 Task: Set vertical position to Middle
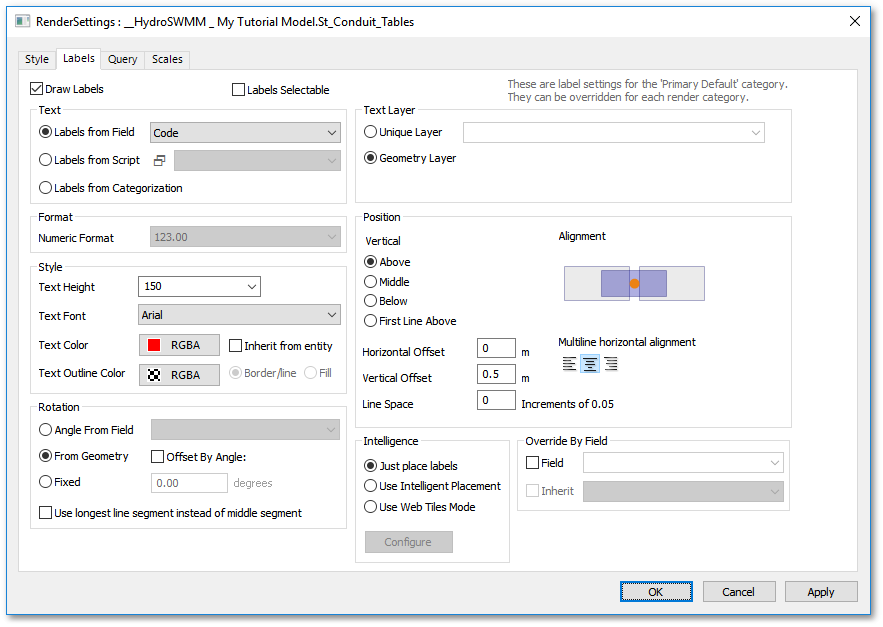[370, 281]
